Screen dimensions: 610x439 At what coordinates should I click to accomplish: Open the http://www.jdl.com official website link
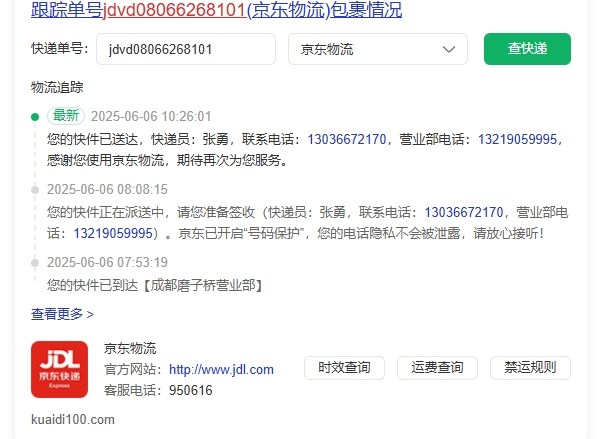(221, 369)
